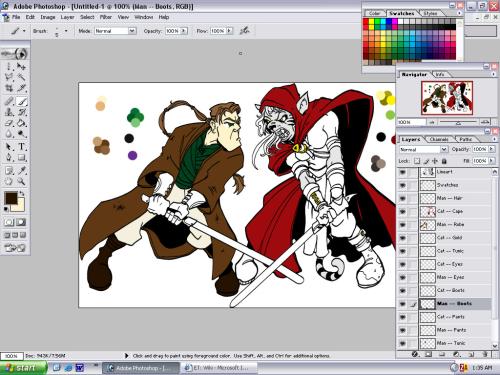
Task: Open brush Opacity slider arrow
Action: click(x=184, y=31)
